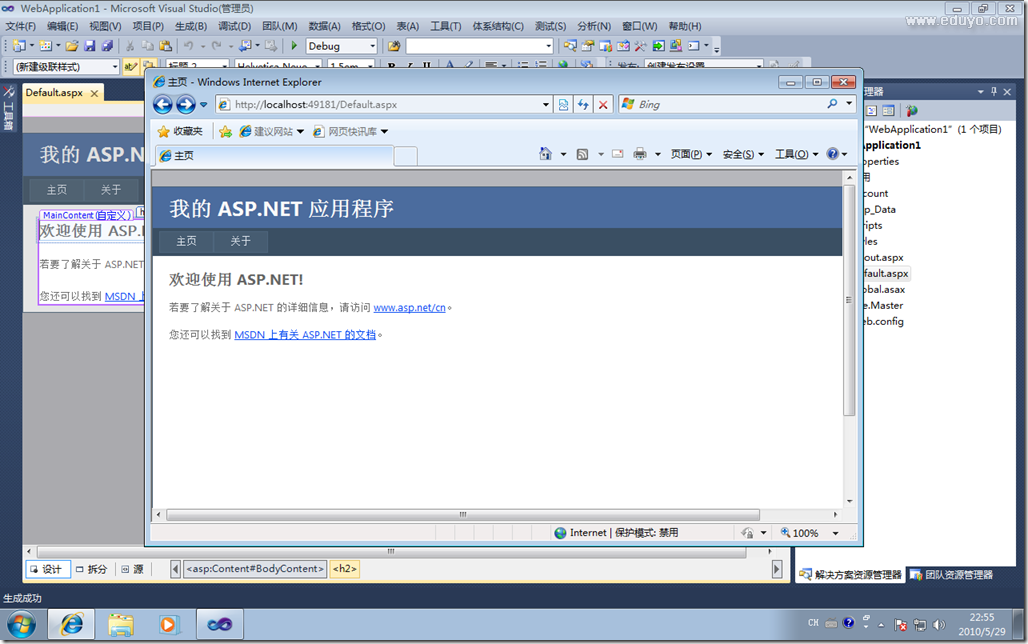Click the IE refresh page icon
The image size is (1028, 644).
(583, 105)
